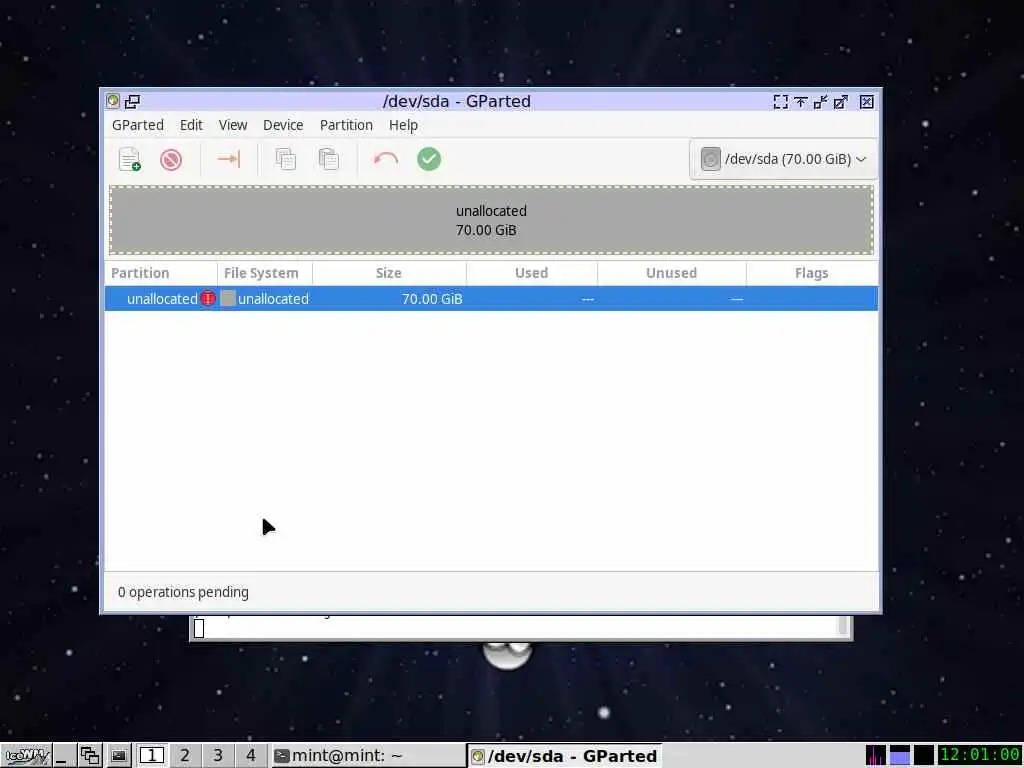Click the terminal window scrollbar behind GParted
The width and height of the screenshot is (1024, 768).
[x=842, y=626]
